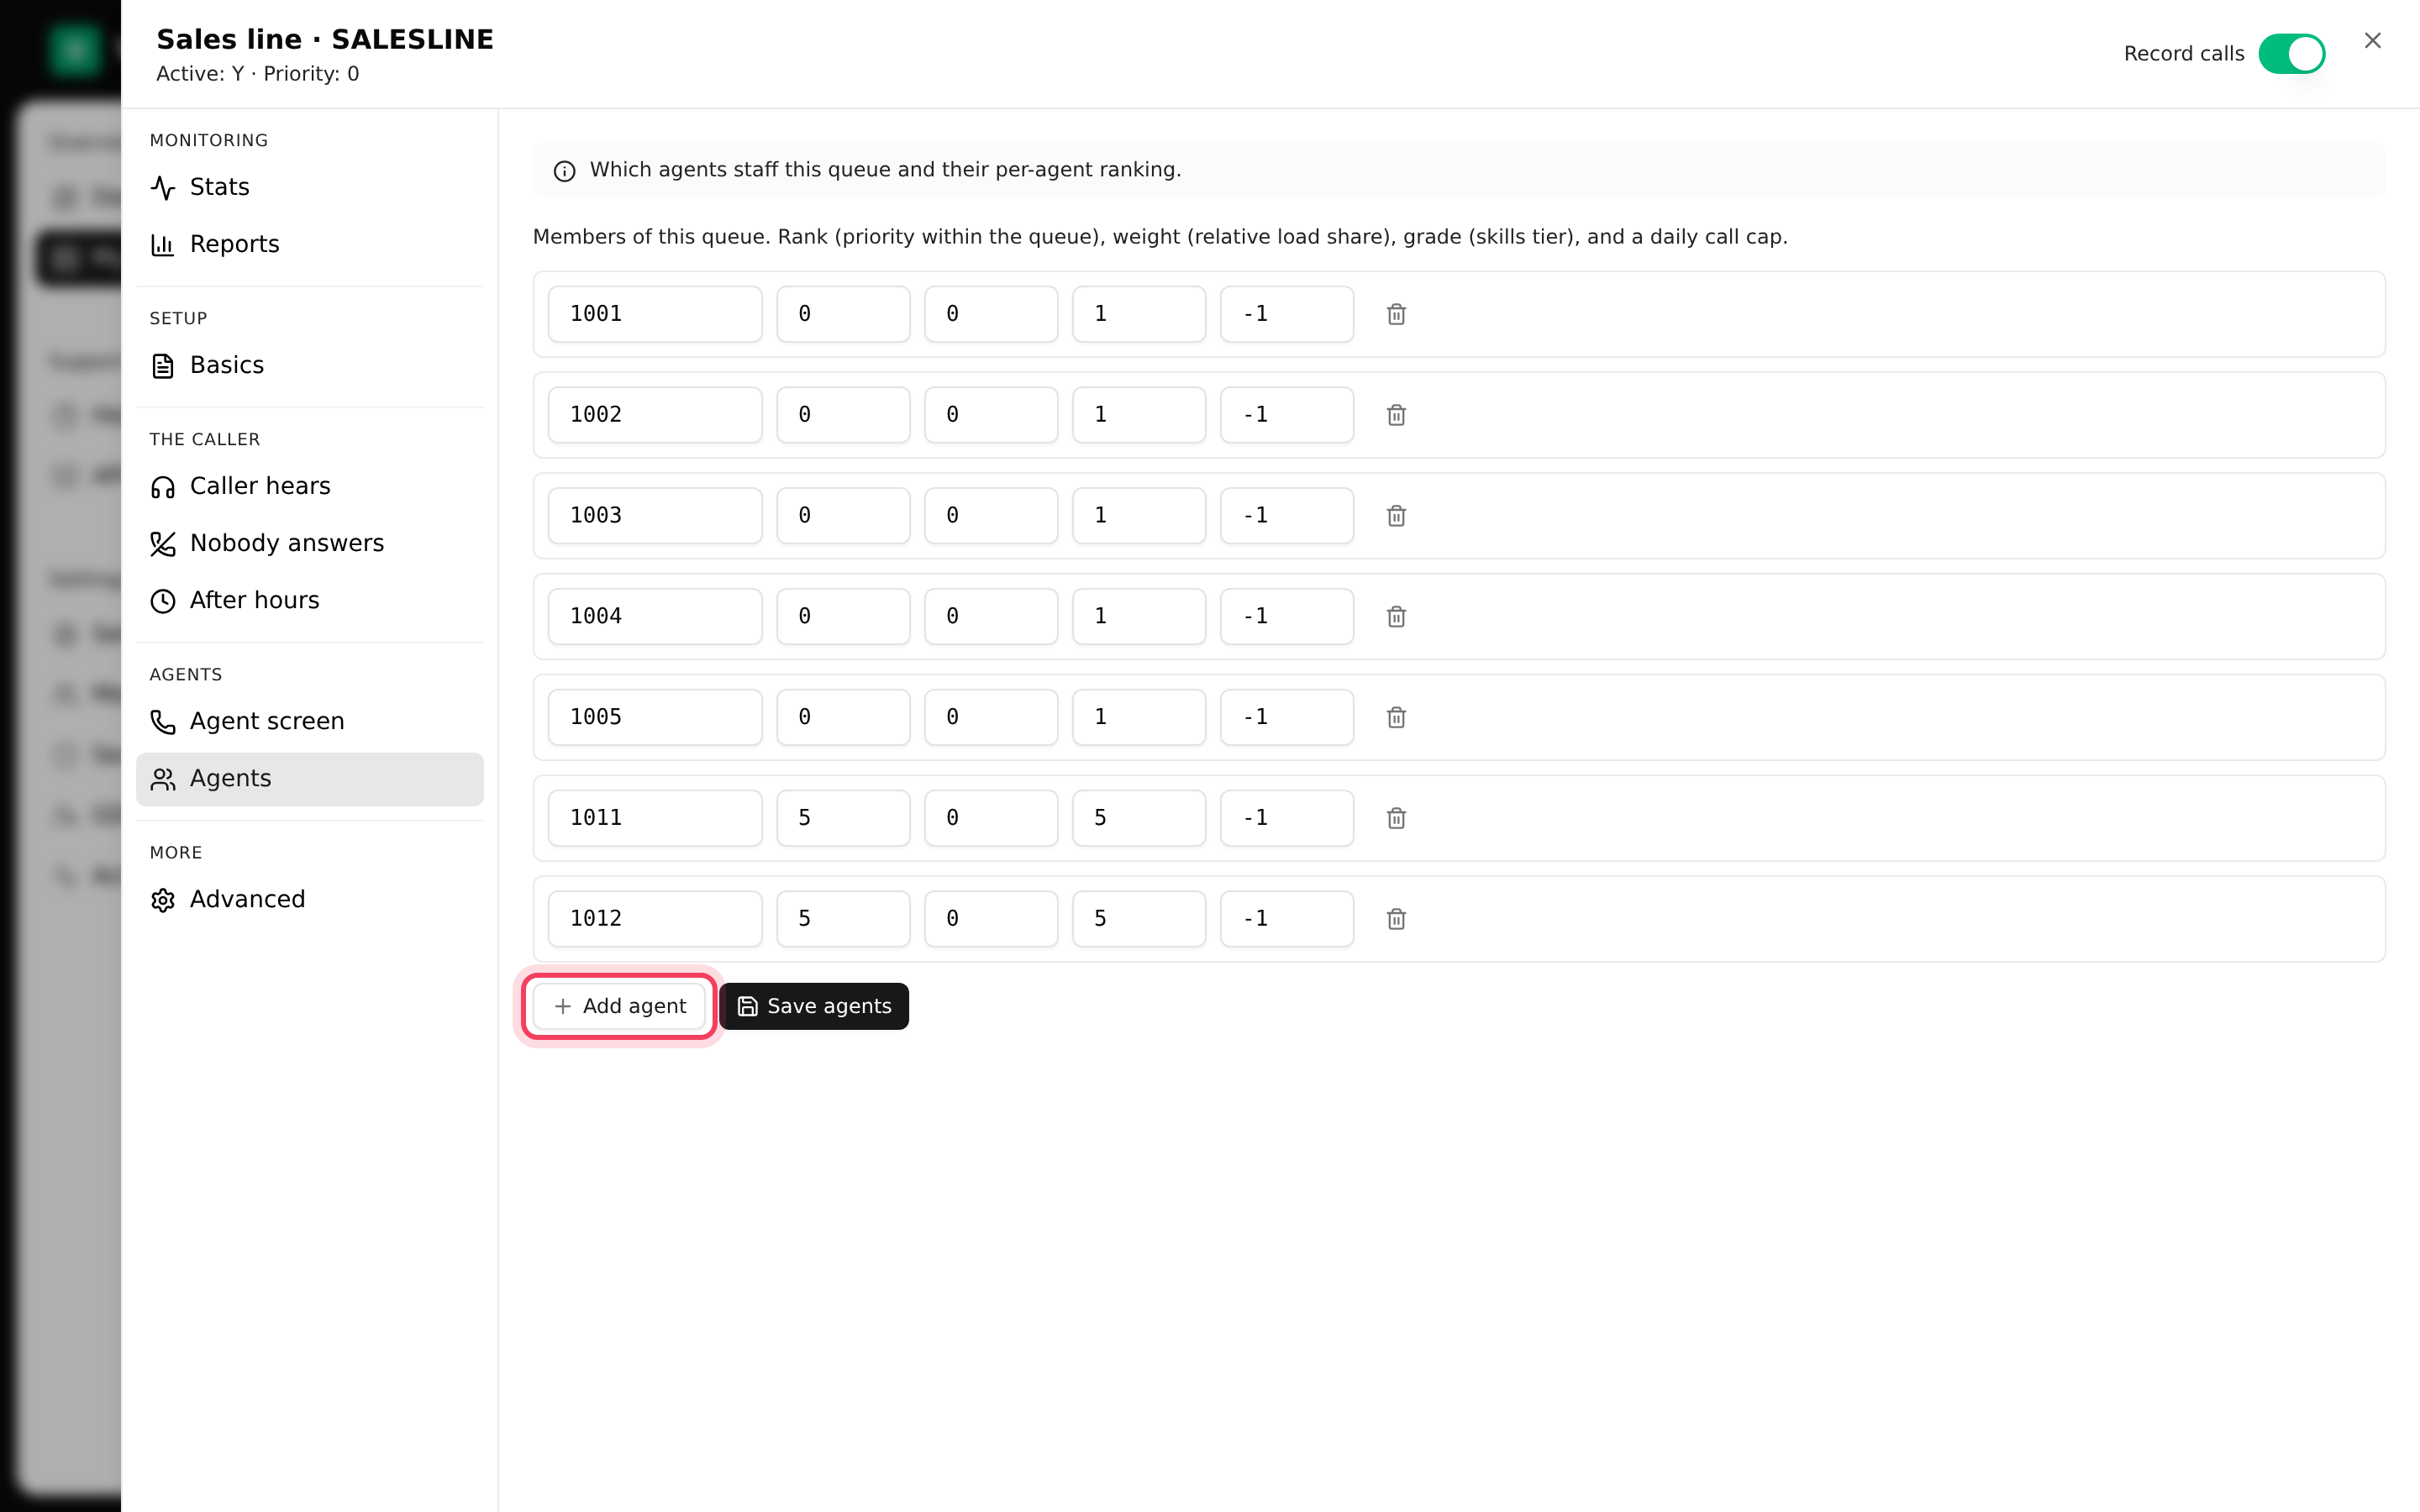Click grade field of agent 1001

(x=1139, y=314)
